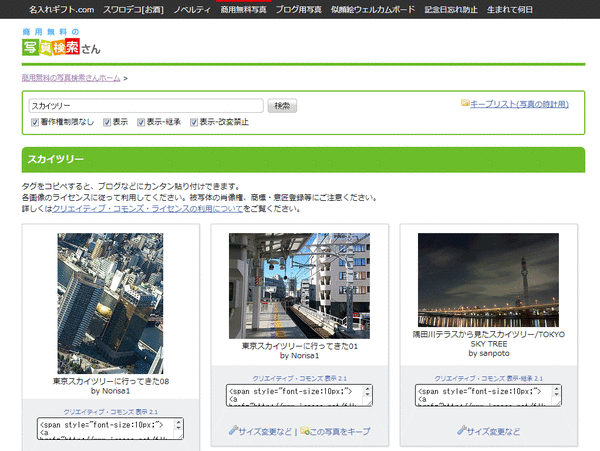This screenshot has width=600, height=451.
Task: Toggle the 表示 license checkbox
Action: coord(107,122)
